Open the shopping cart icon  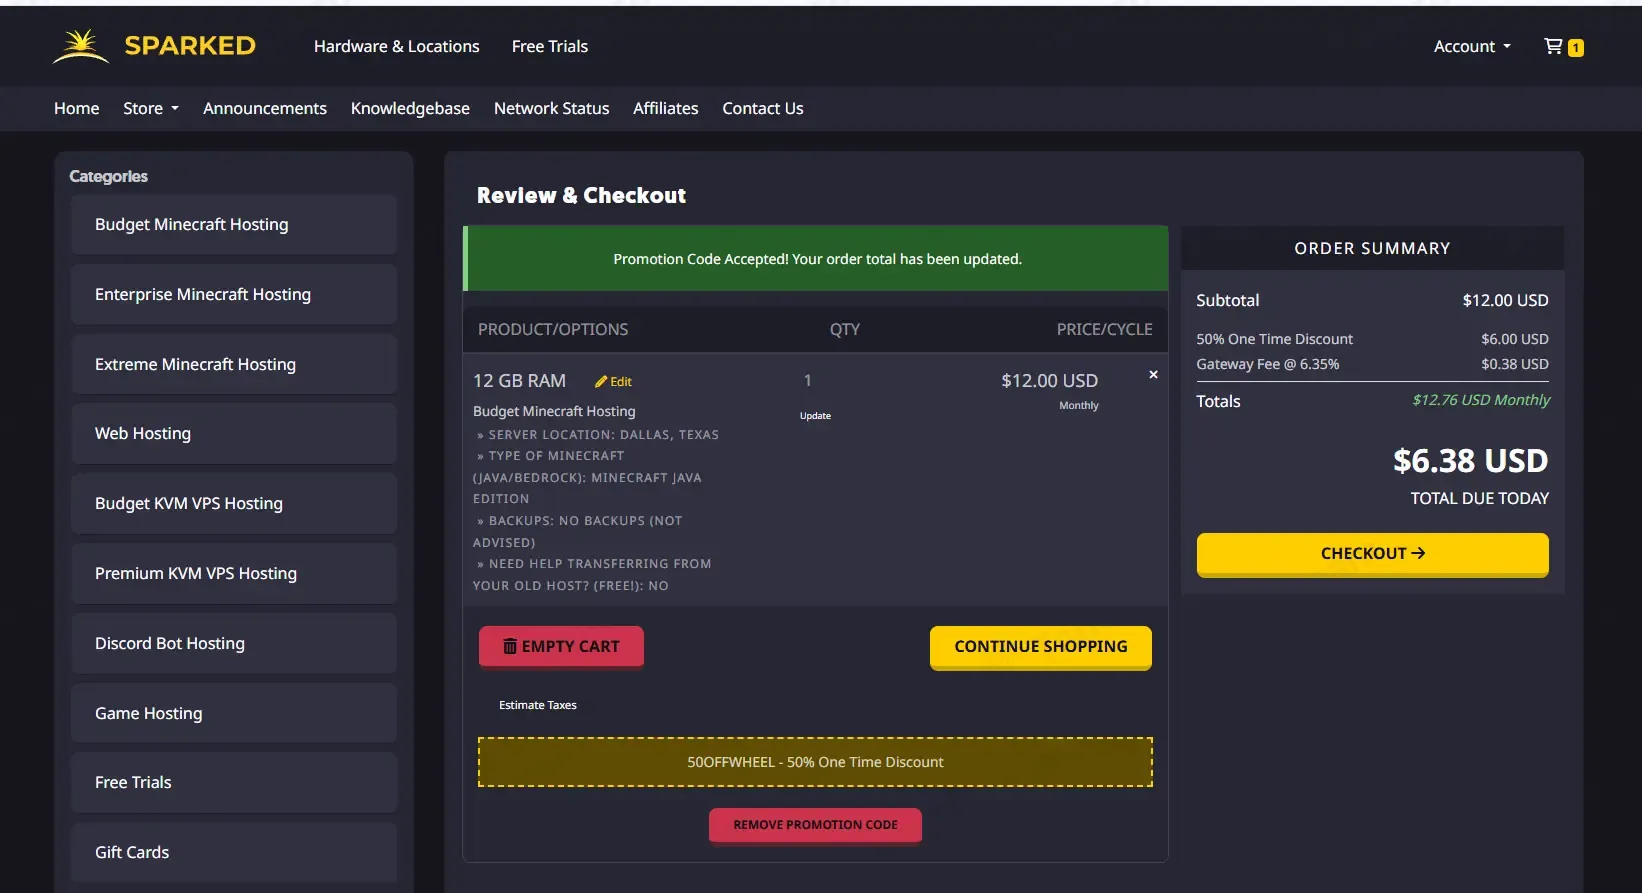pyautogui.click(x=1553, y=46)
